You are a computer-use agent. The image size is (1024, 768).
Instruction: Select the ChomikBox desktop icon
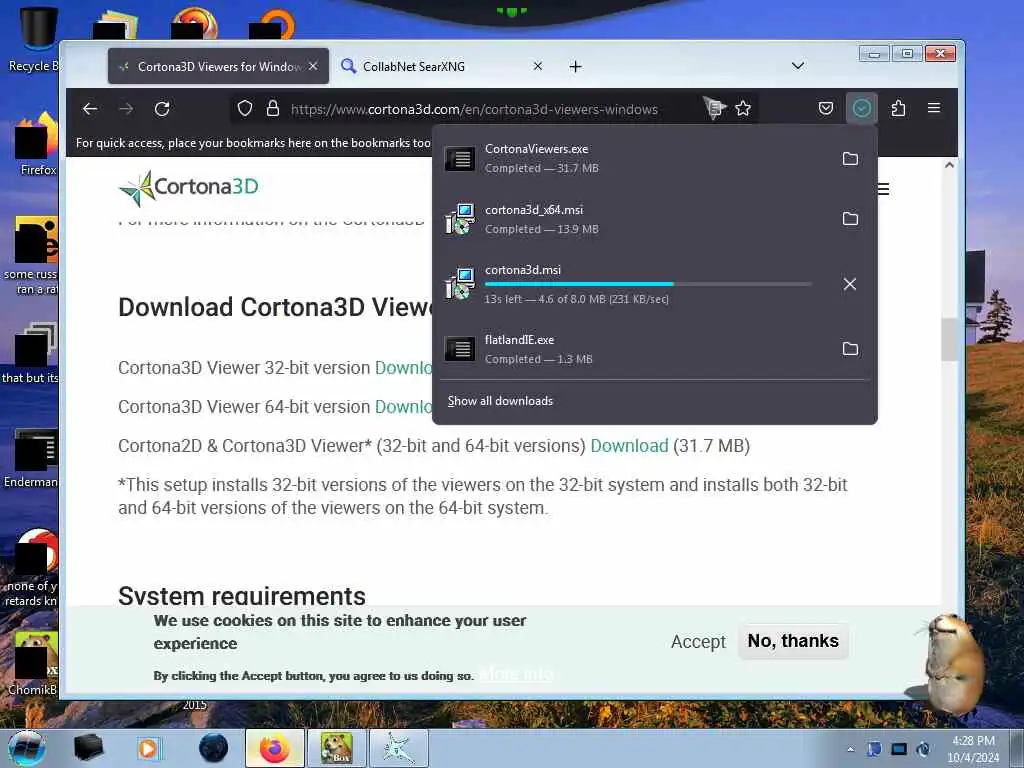[31, 664]
